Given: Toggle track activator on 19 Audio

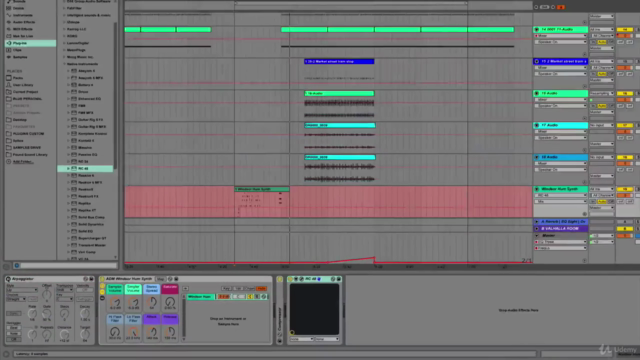Looking at the screenshot, I should pyautogui.click(x=624, y=93).
